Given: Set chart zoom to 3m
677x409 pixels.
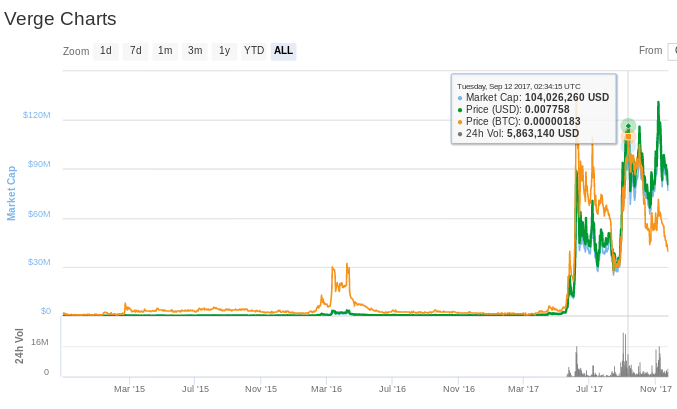Looking at the screenshot, I should tap(195, 51).
